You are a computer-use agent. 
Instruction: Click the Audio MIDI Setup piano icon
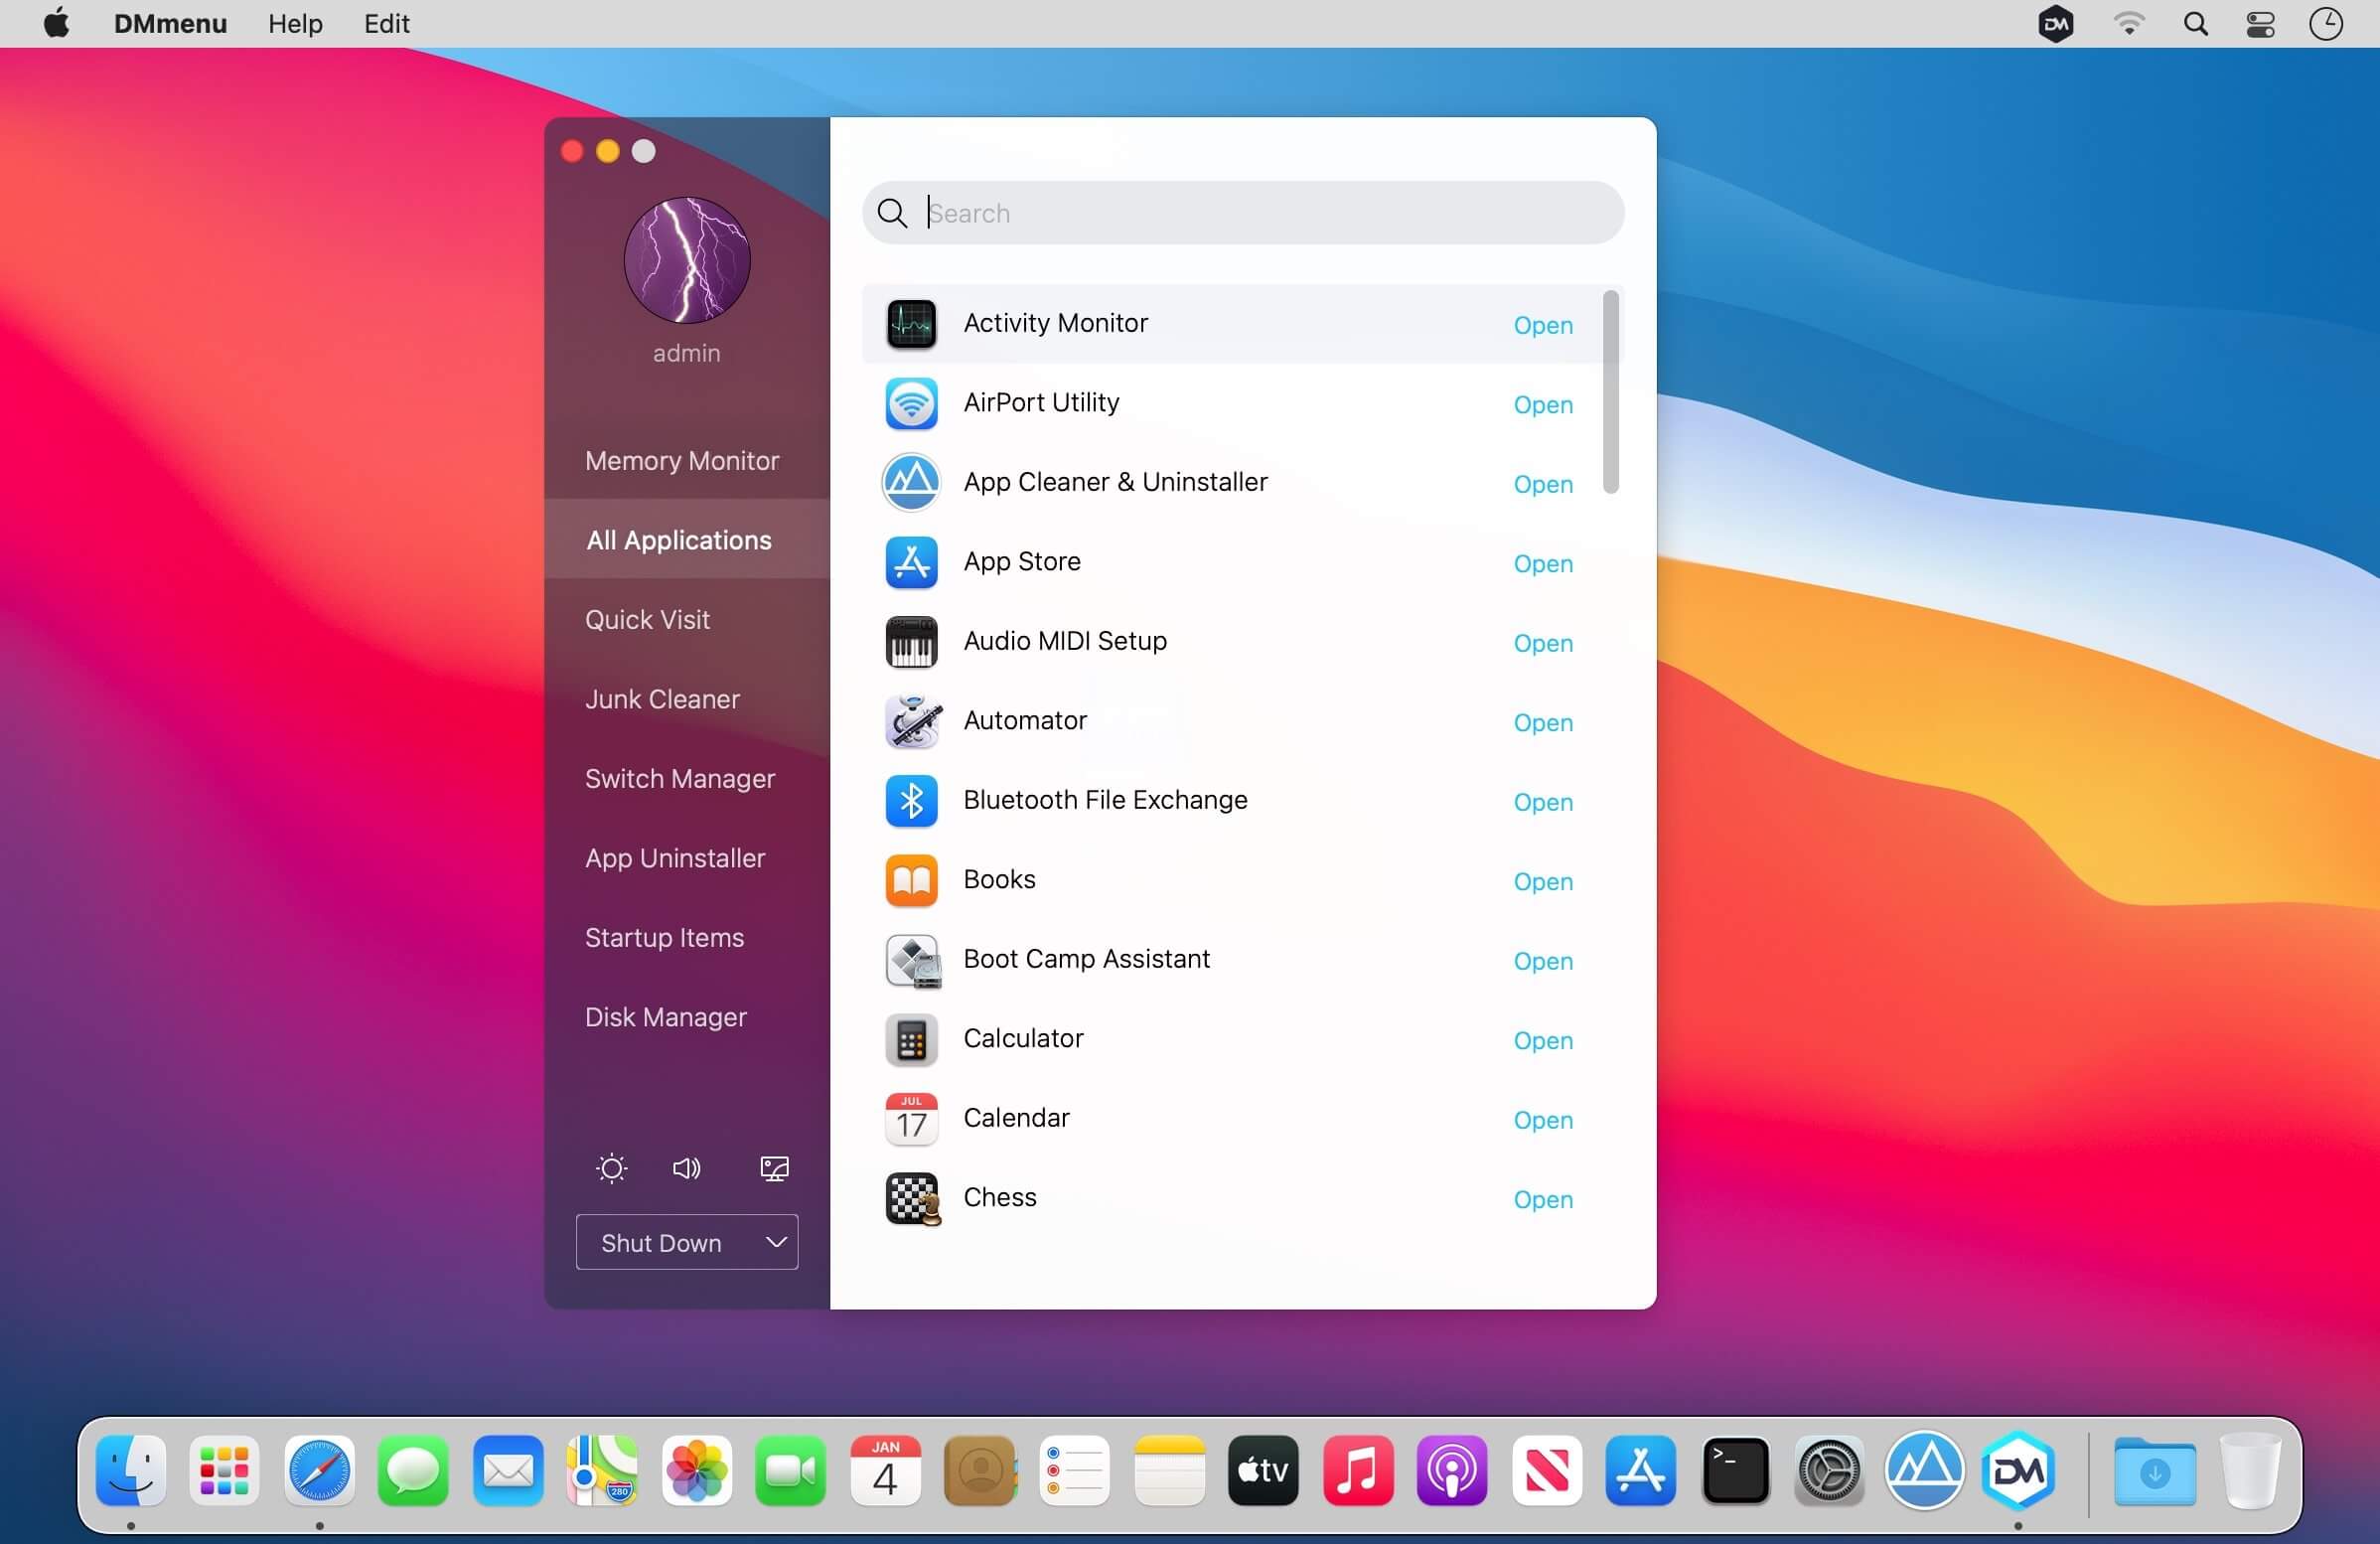[911, 642]
